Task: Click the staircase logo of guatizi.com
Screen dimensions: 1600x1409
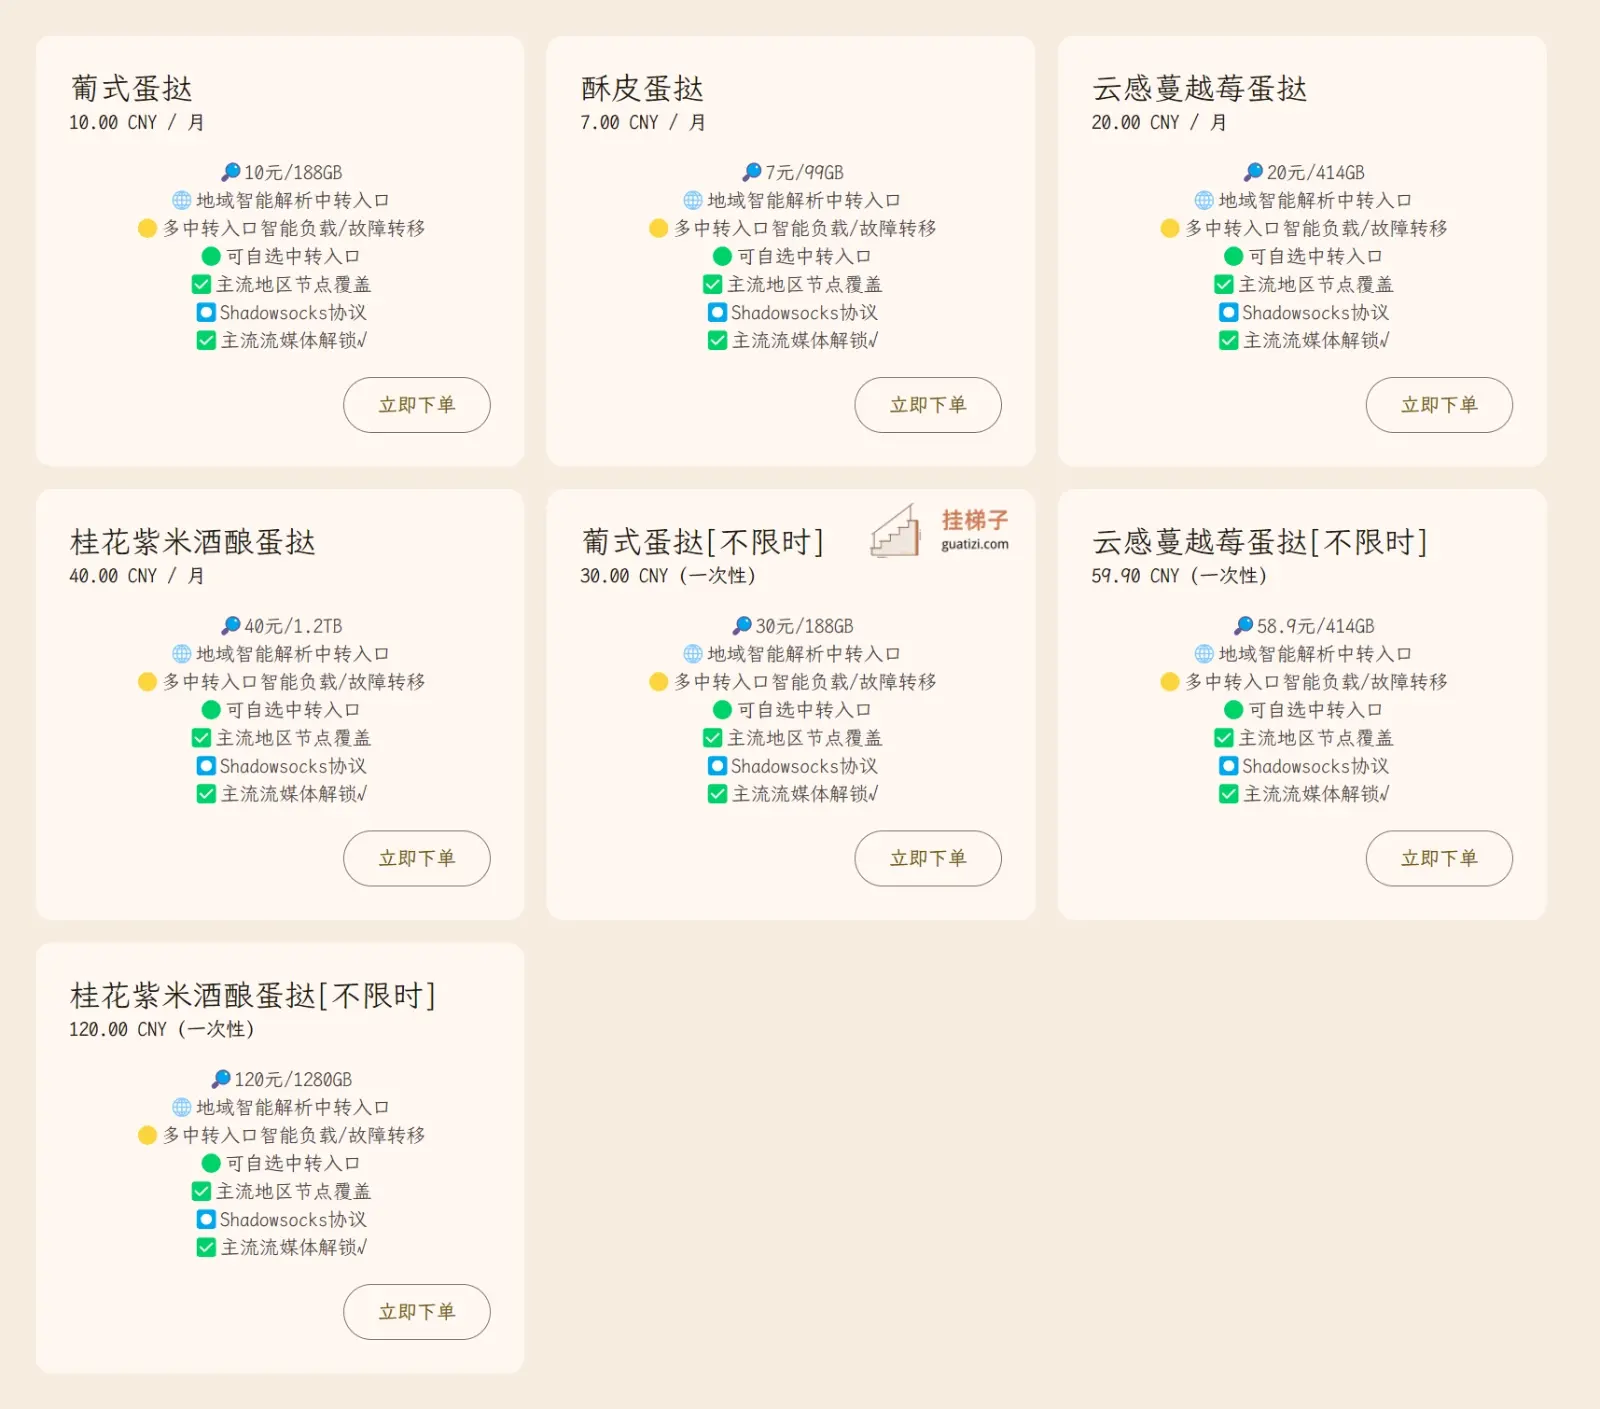Action: click(895, 531)
